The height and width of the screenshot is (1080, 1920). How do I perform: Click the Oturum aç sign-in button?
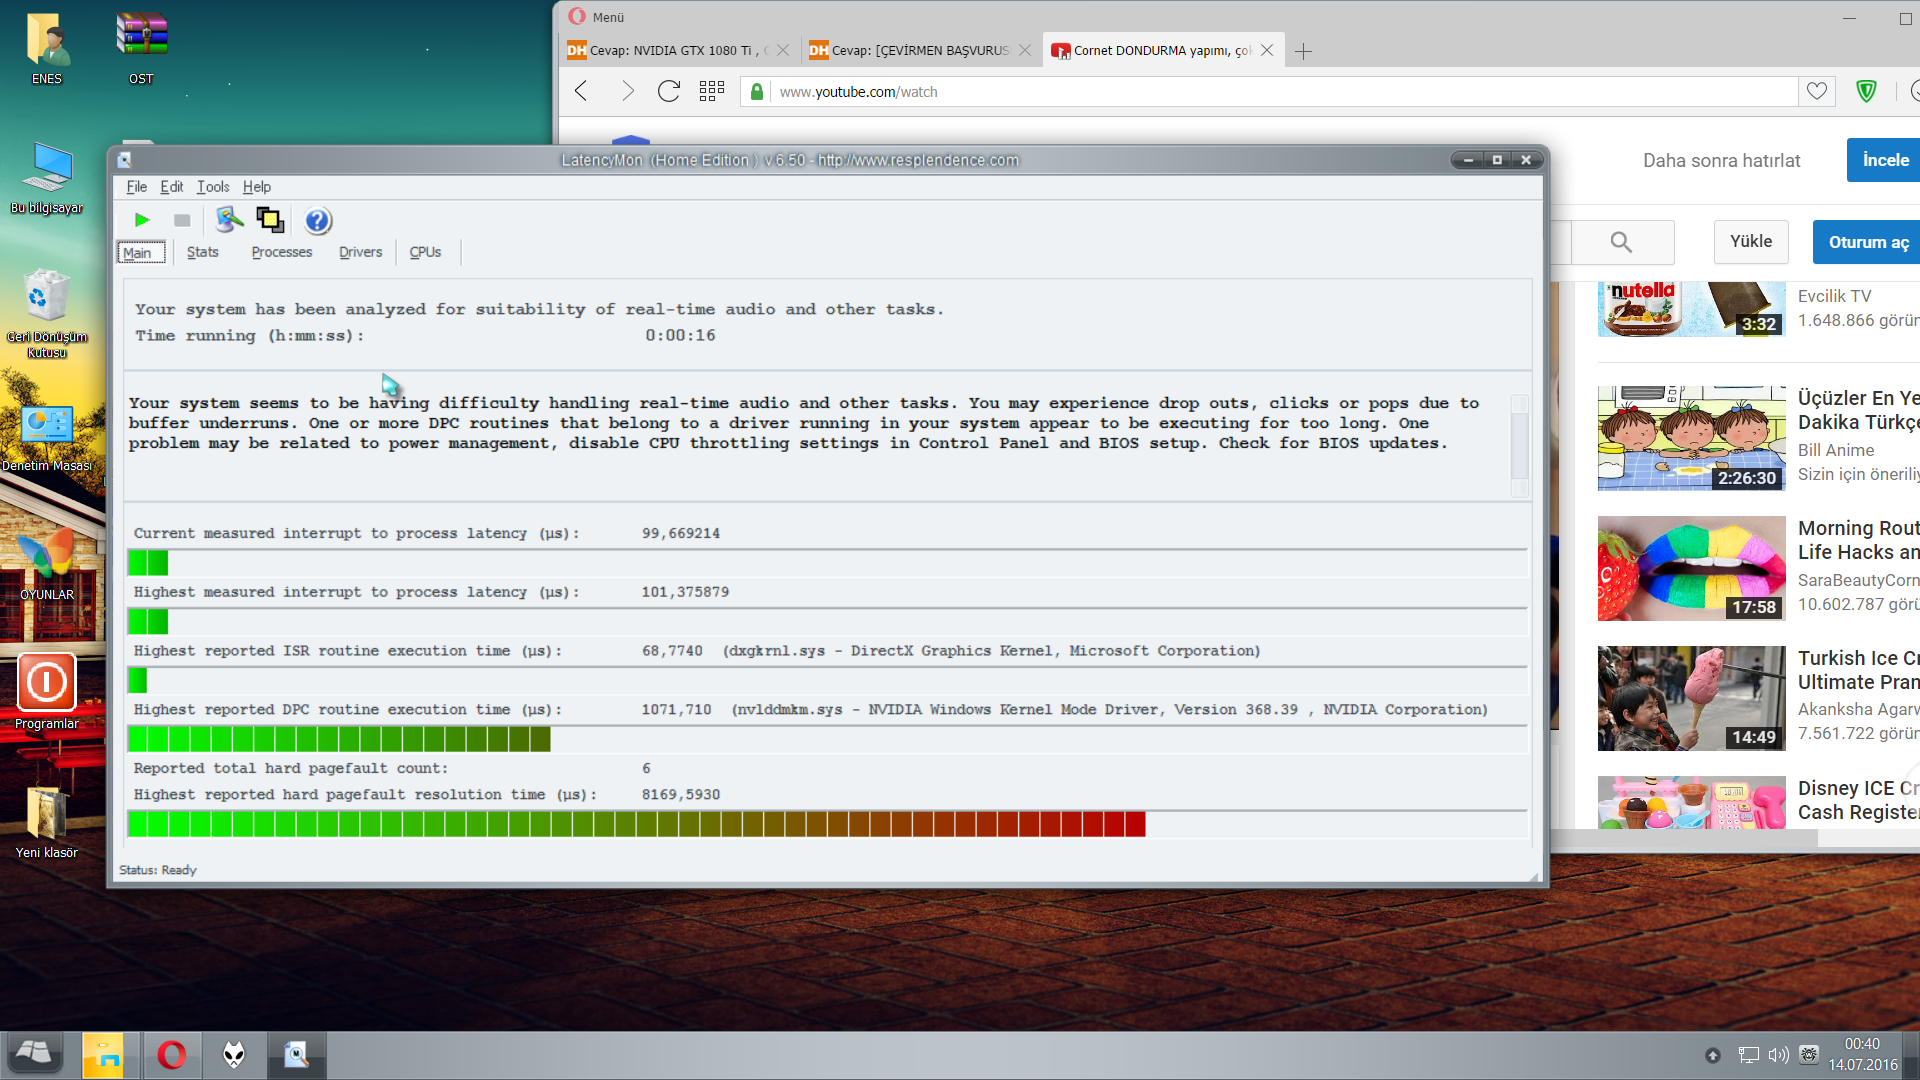pyautogui.click(x=1868, y=242)
